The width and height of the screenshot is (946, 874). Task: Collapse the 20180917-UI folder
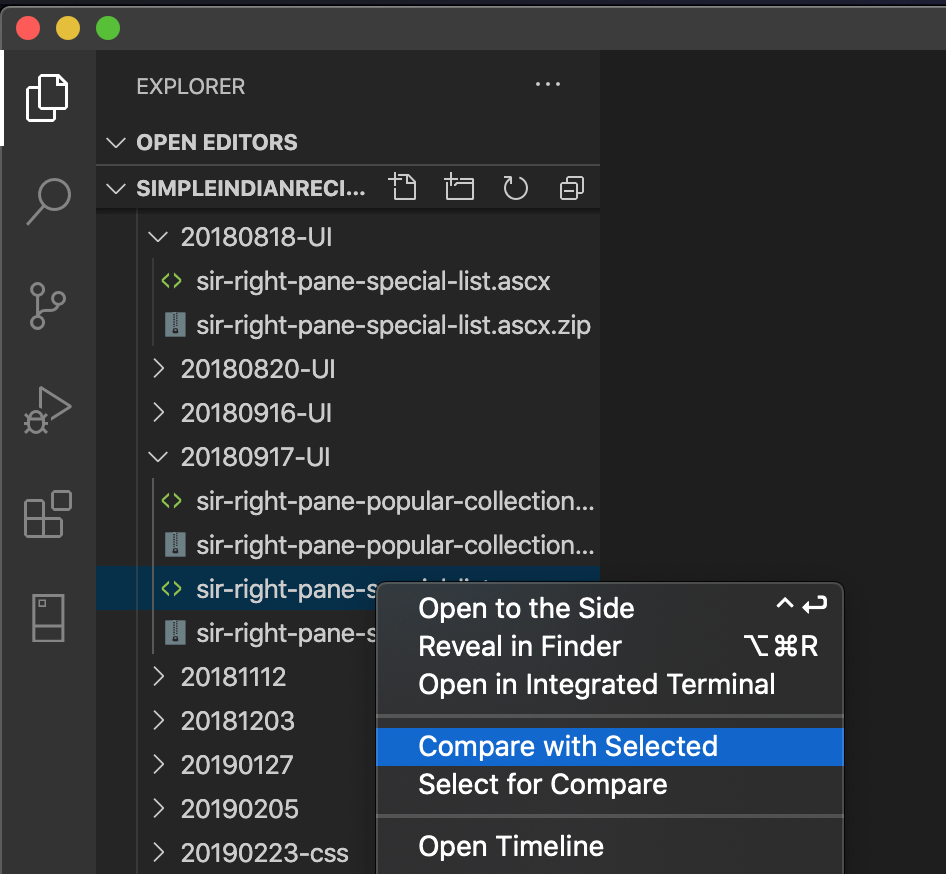[x=157, y=457]
